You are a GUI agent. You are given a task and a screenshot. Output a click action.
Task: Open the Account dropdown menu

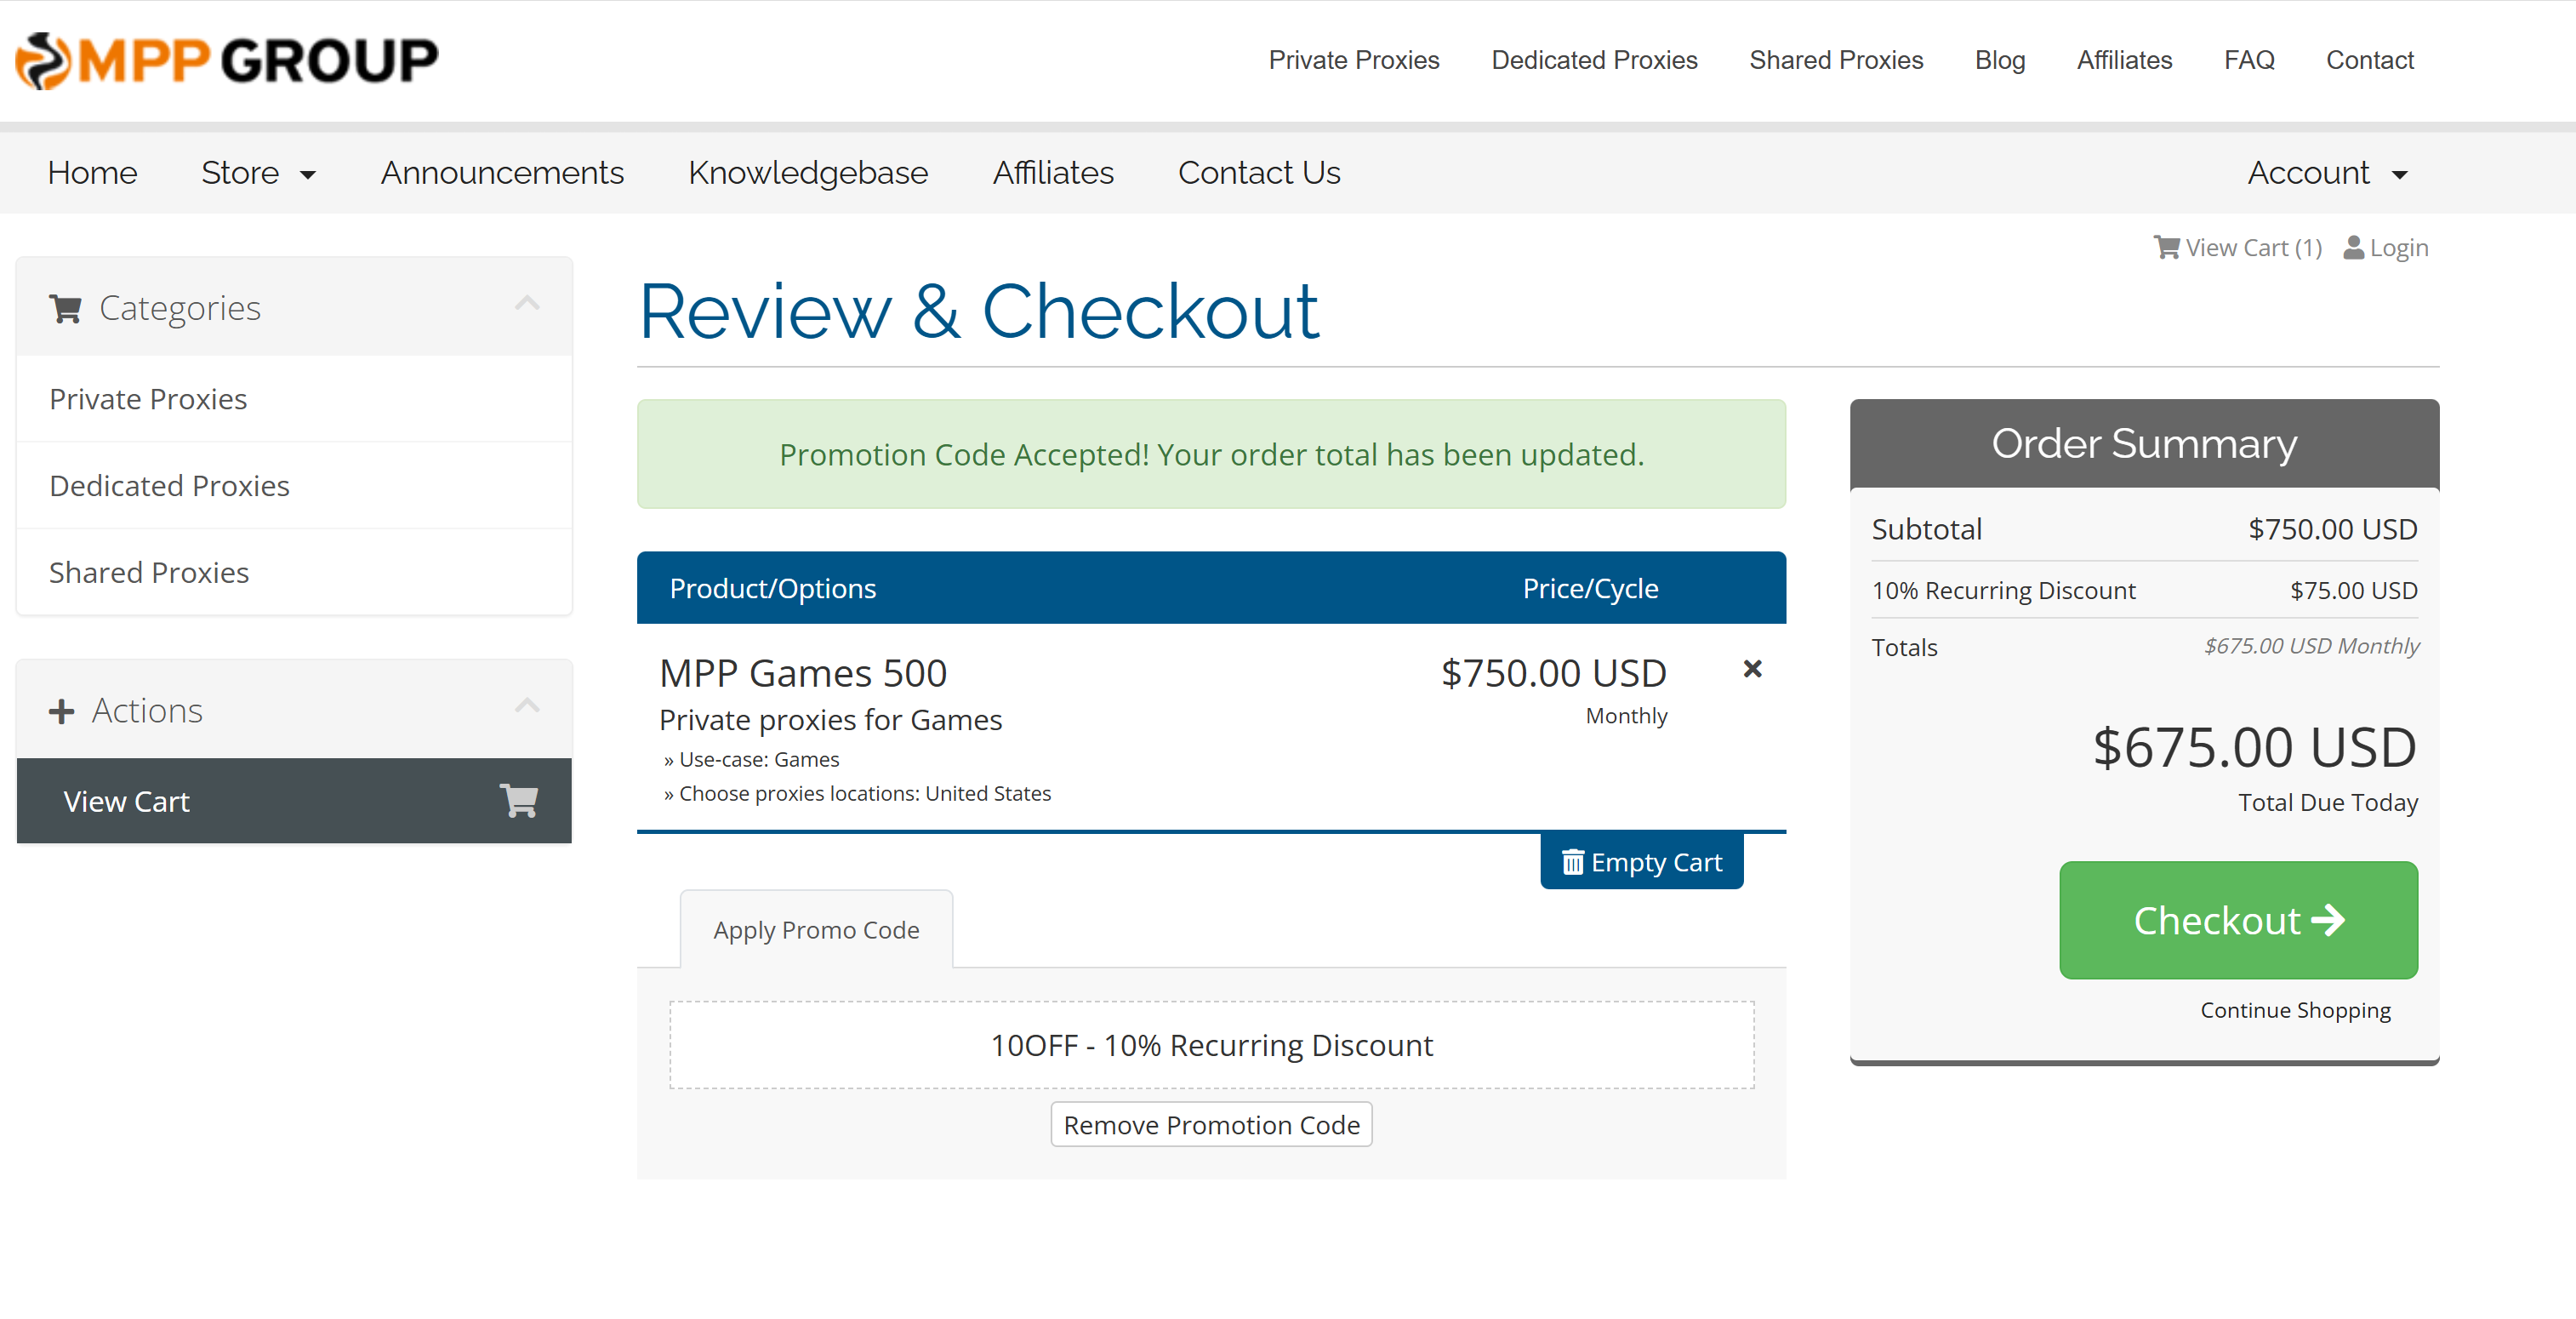(x=2327, y=173)
